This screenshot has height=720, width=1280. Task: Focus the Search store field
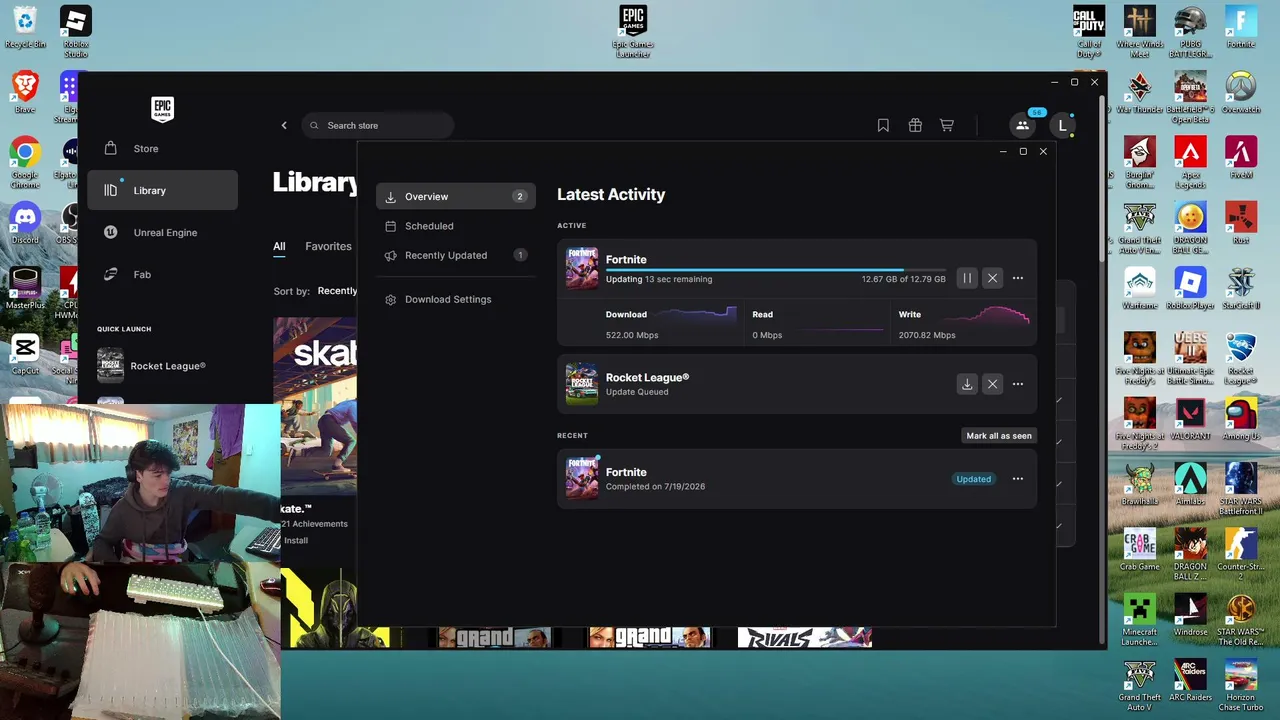click(x=378, y=125)
